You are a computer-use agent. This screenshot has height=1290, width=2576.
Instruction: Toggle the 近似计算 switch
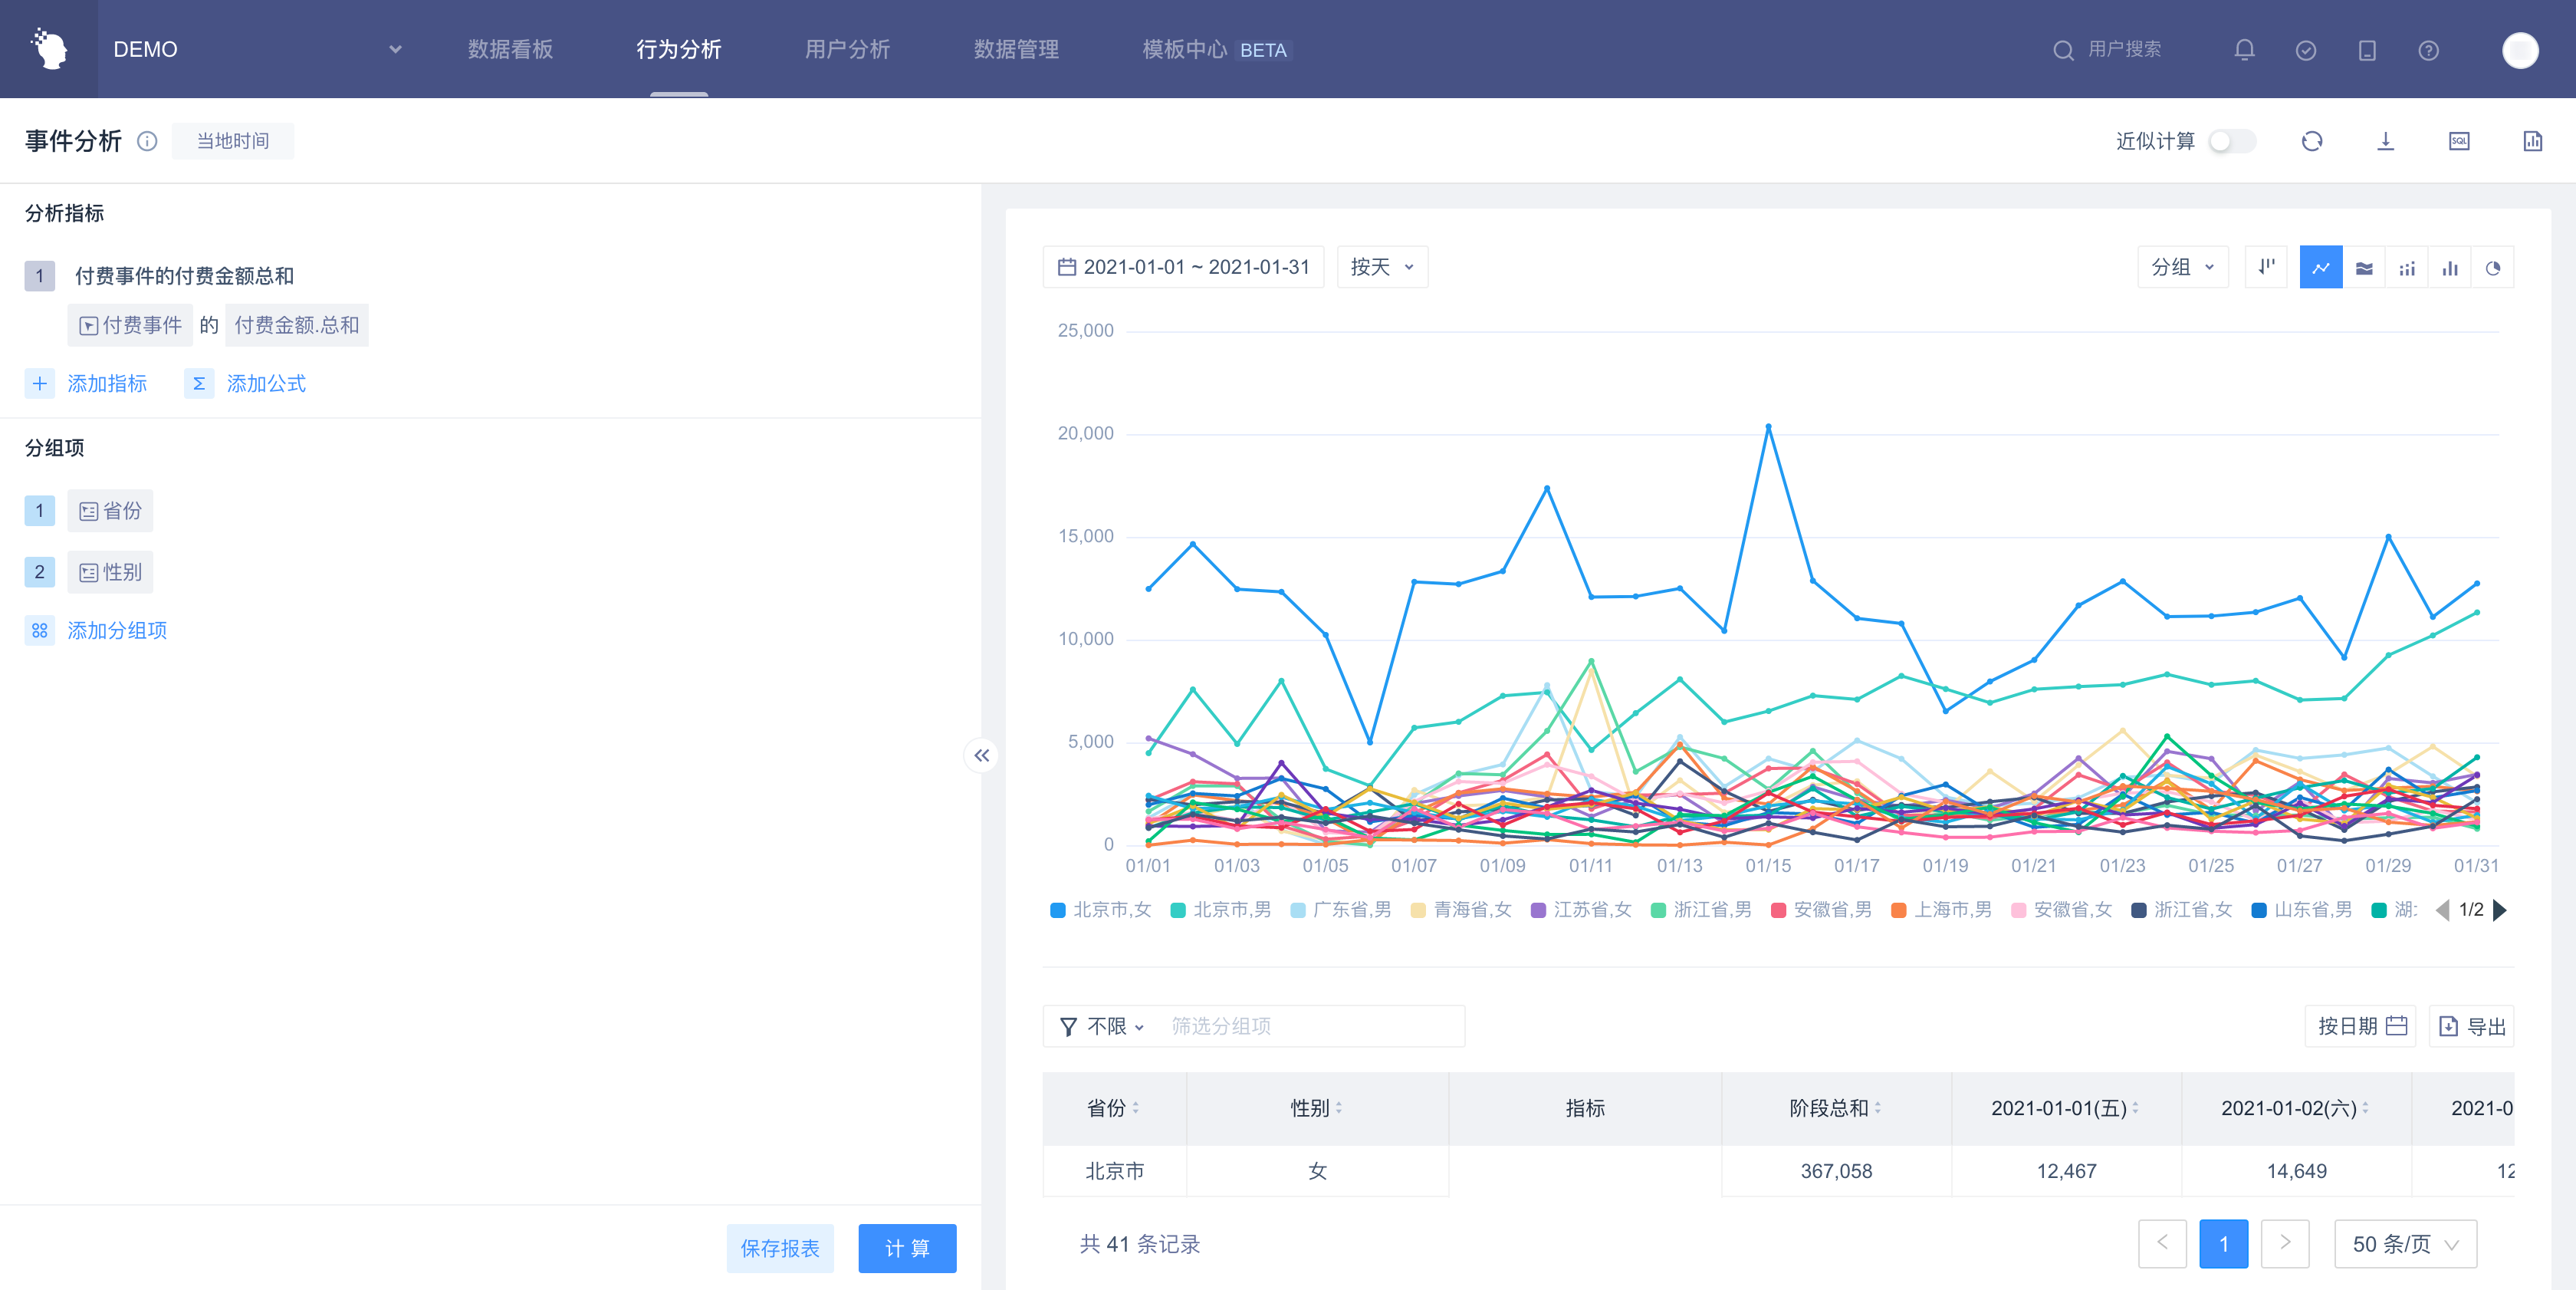pos(2232,141)
